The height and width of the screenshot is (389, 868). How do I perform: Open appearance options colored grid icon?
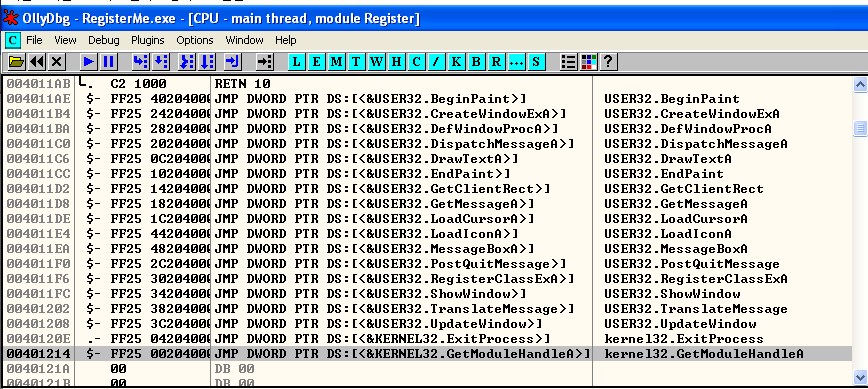tap(588, 61)
